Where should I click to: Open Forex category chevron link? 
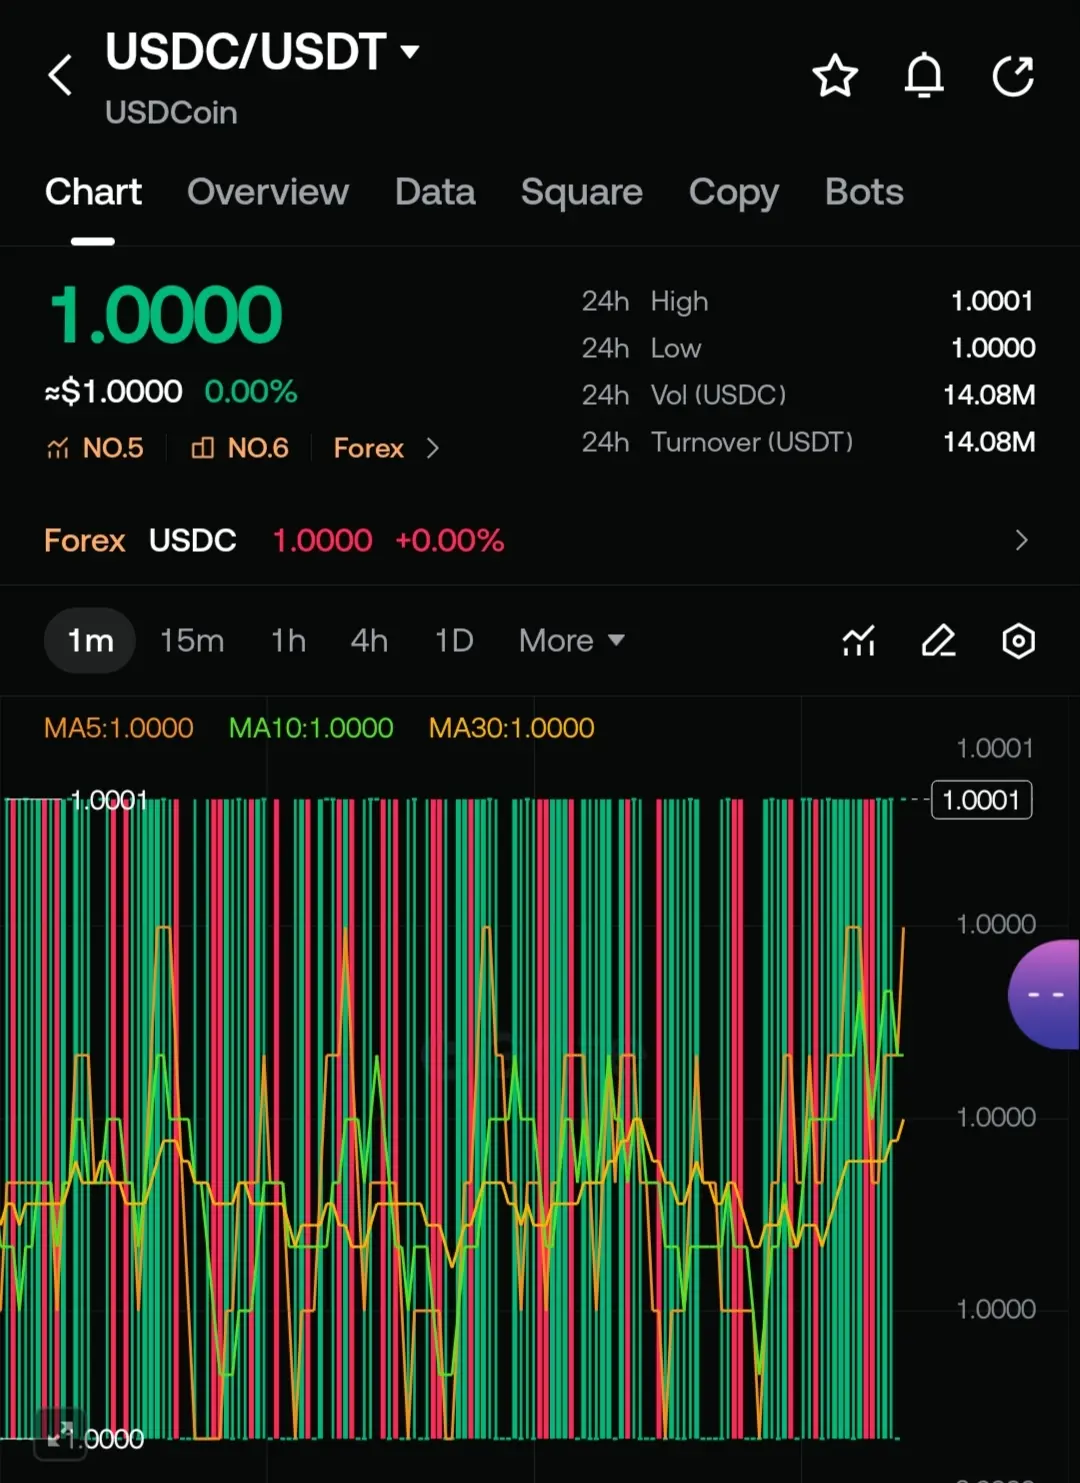pos(386,448)
